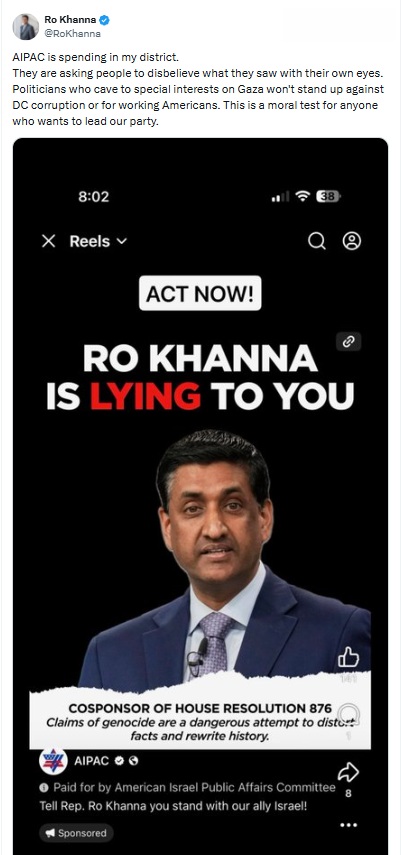Screen dimensions: 401x855
Task: Share the reel using the arrow icon
Action: [x=348, y=772]
